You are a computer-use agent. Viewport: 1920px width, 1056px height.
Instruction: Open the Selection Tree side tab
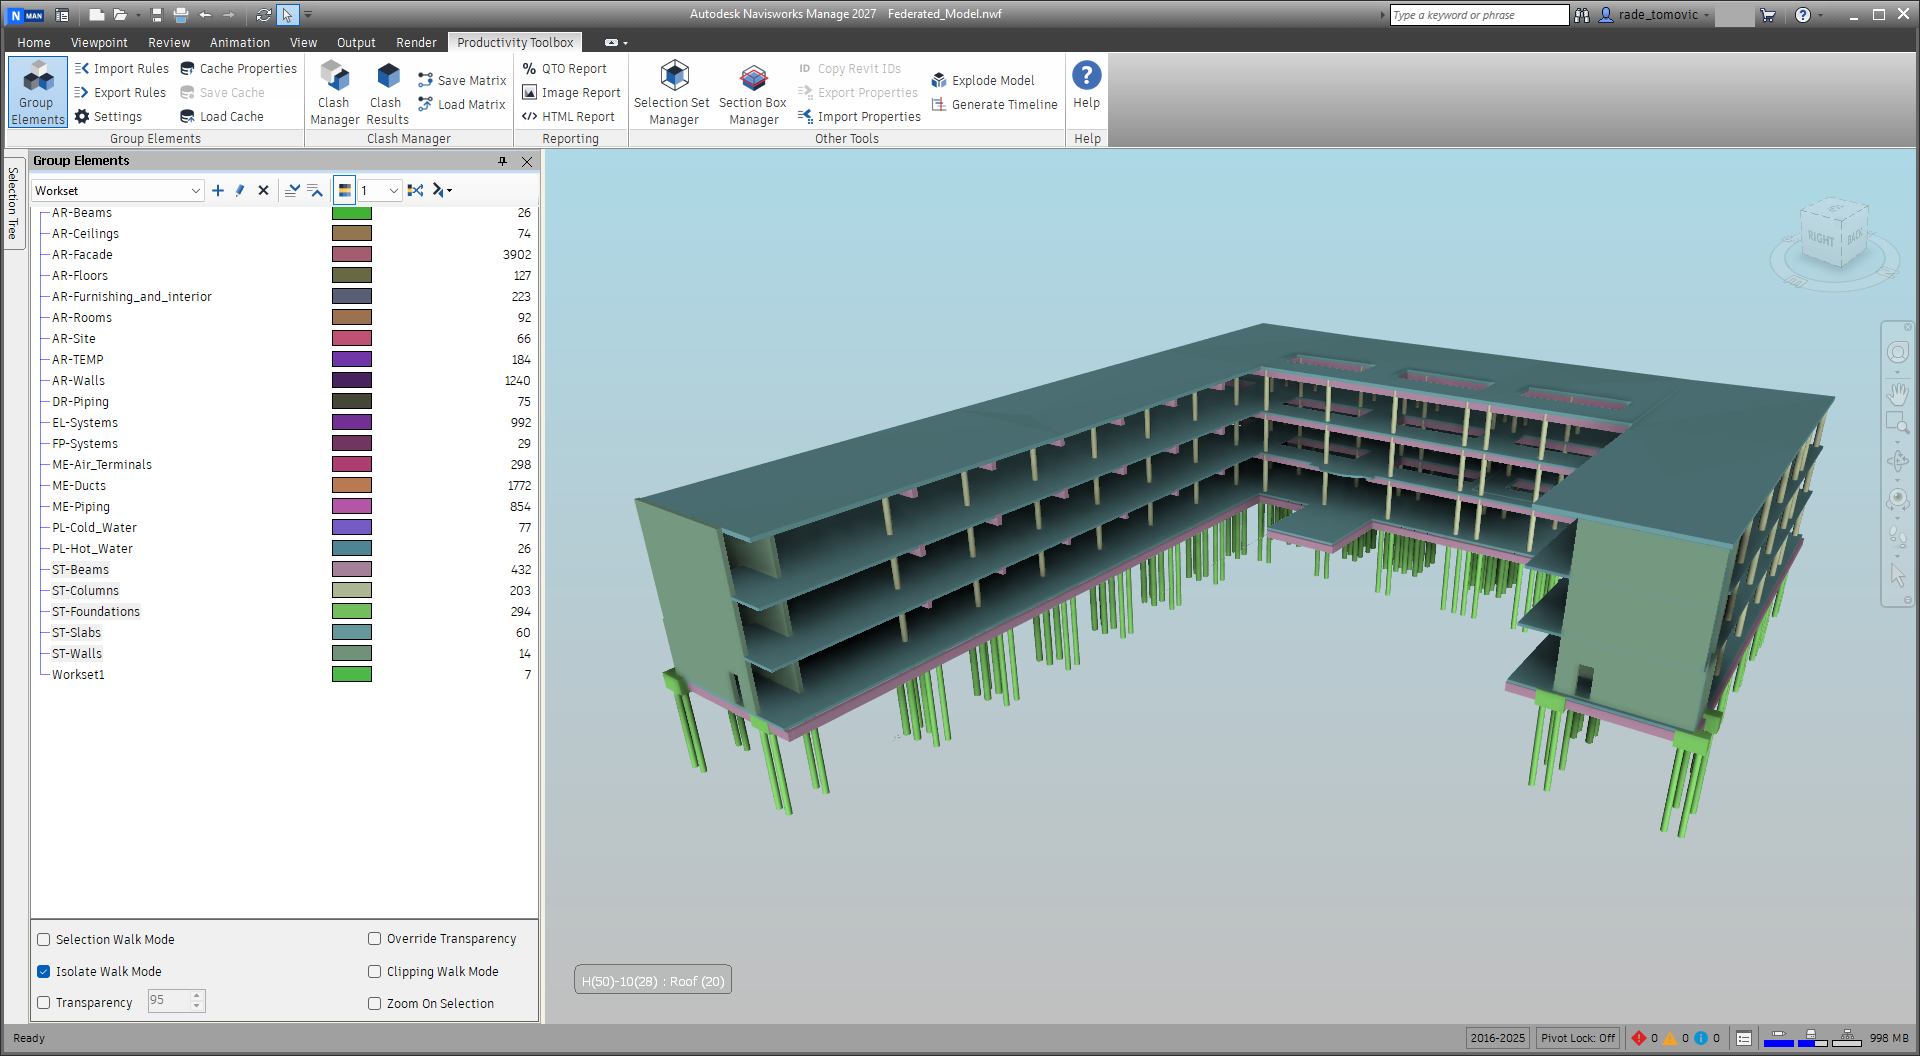[13, 204]
